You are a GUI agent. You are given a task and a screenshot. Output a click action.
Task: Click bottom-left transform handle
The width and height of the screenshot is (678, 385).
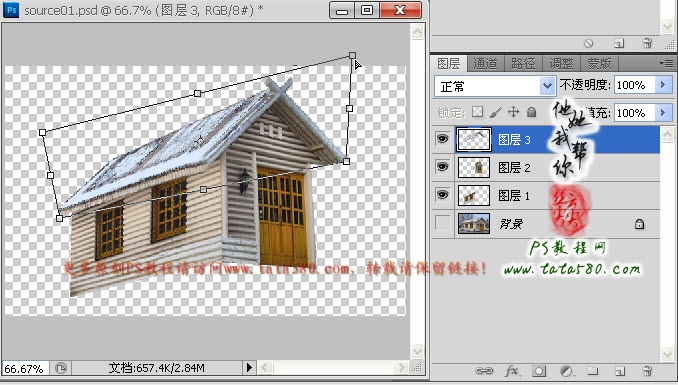60,218
